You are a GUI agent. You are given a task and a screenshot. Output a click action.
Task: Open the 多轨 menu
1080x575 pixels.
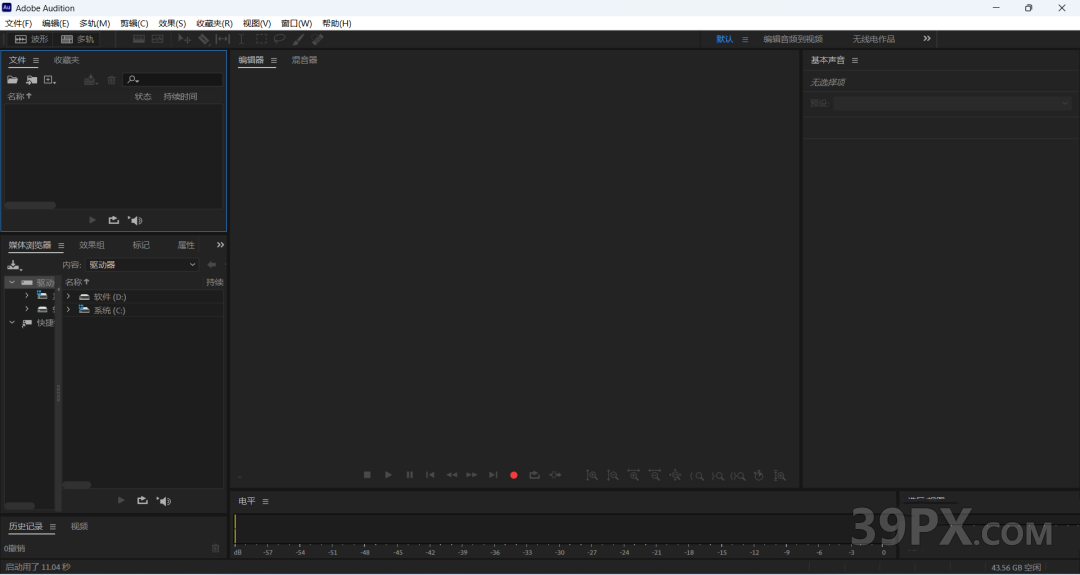[x=94, y=23]
